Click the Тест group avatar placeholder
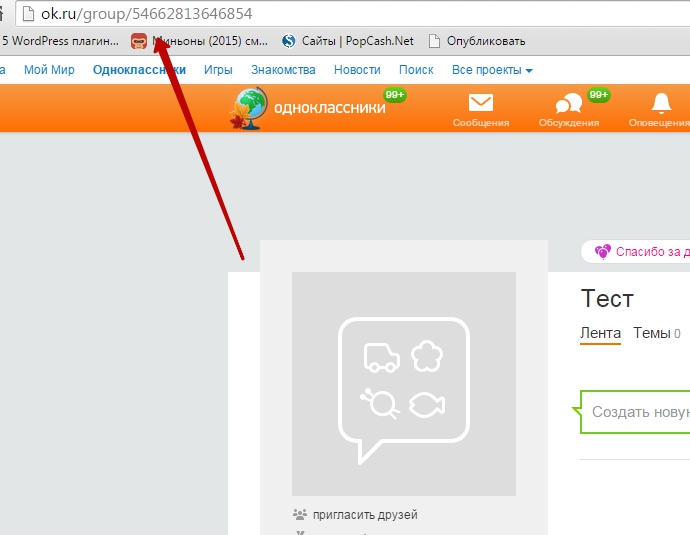 click(x=403, y=383)
